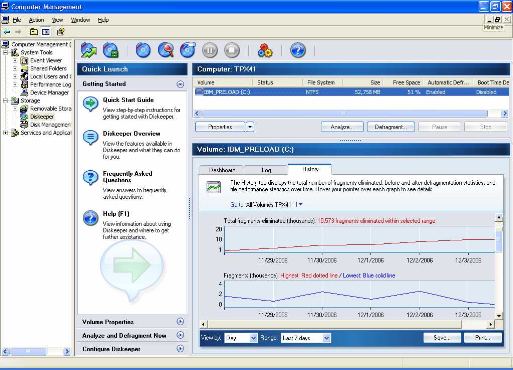Open the Diskeeper Overview link

tap(132, 134)
